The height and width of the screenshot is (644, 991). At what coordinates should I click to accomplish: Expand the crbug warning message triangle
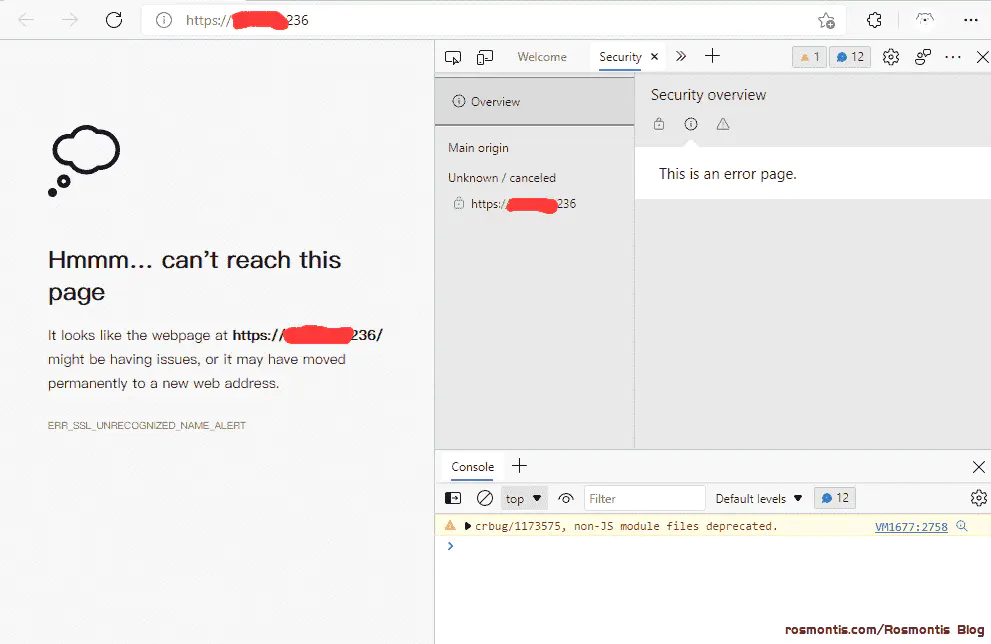coord(468,526)
